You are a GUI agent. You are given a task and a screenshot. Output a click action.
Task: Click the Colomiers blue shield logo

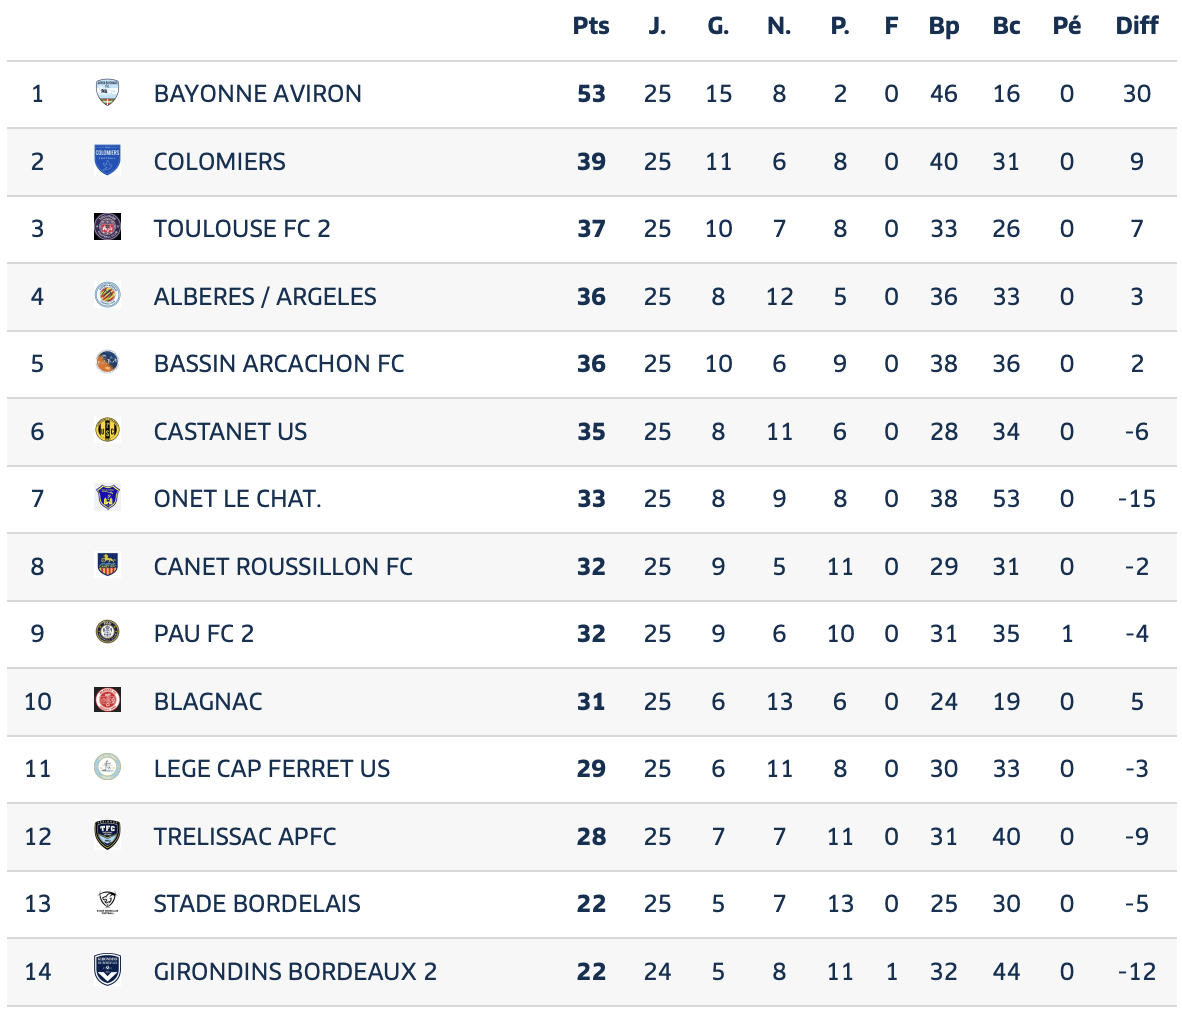coord(107,161)
